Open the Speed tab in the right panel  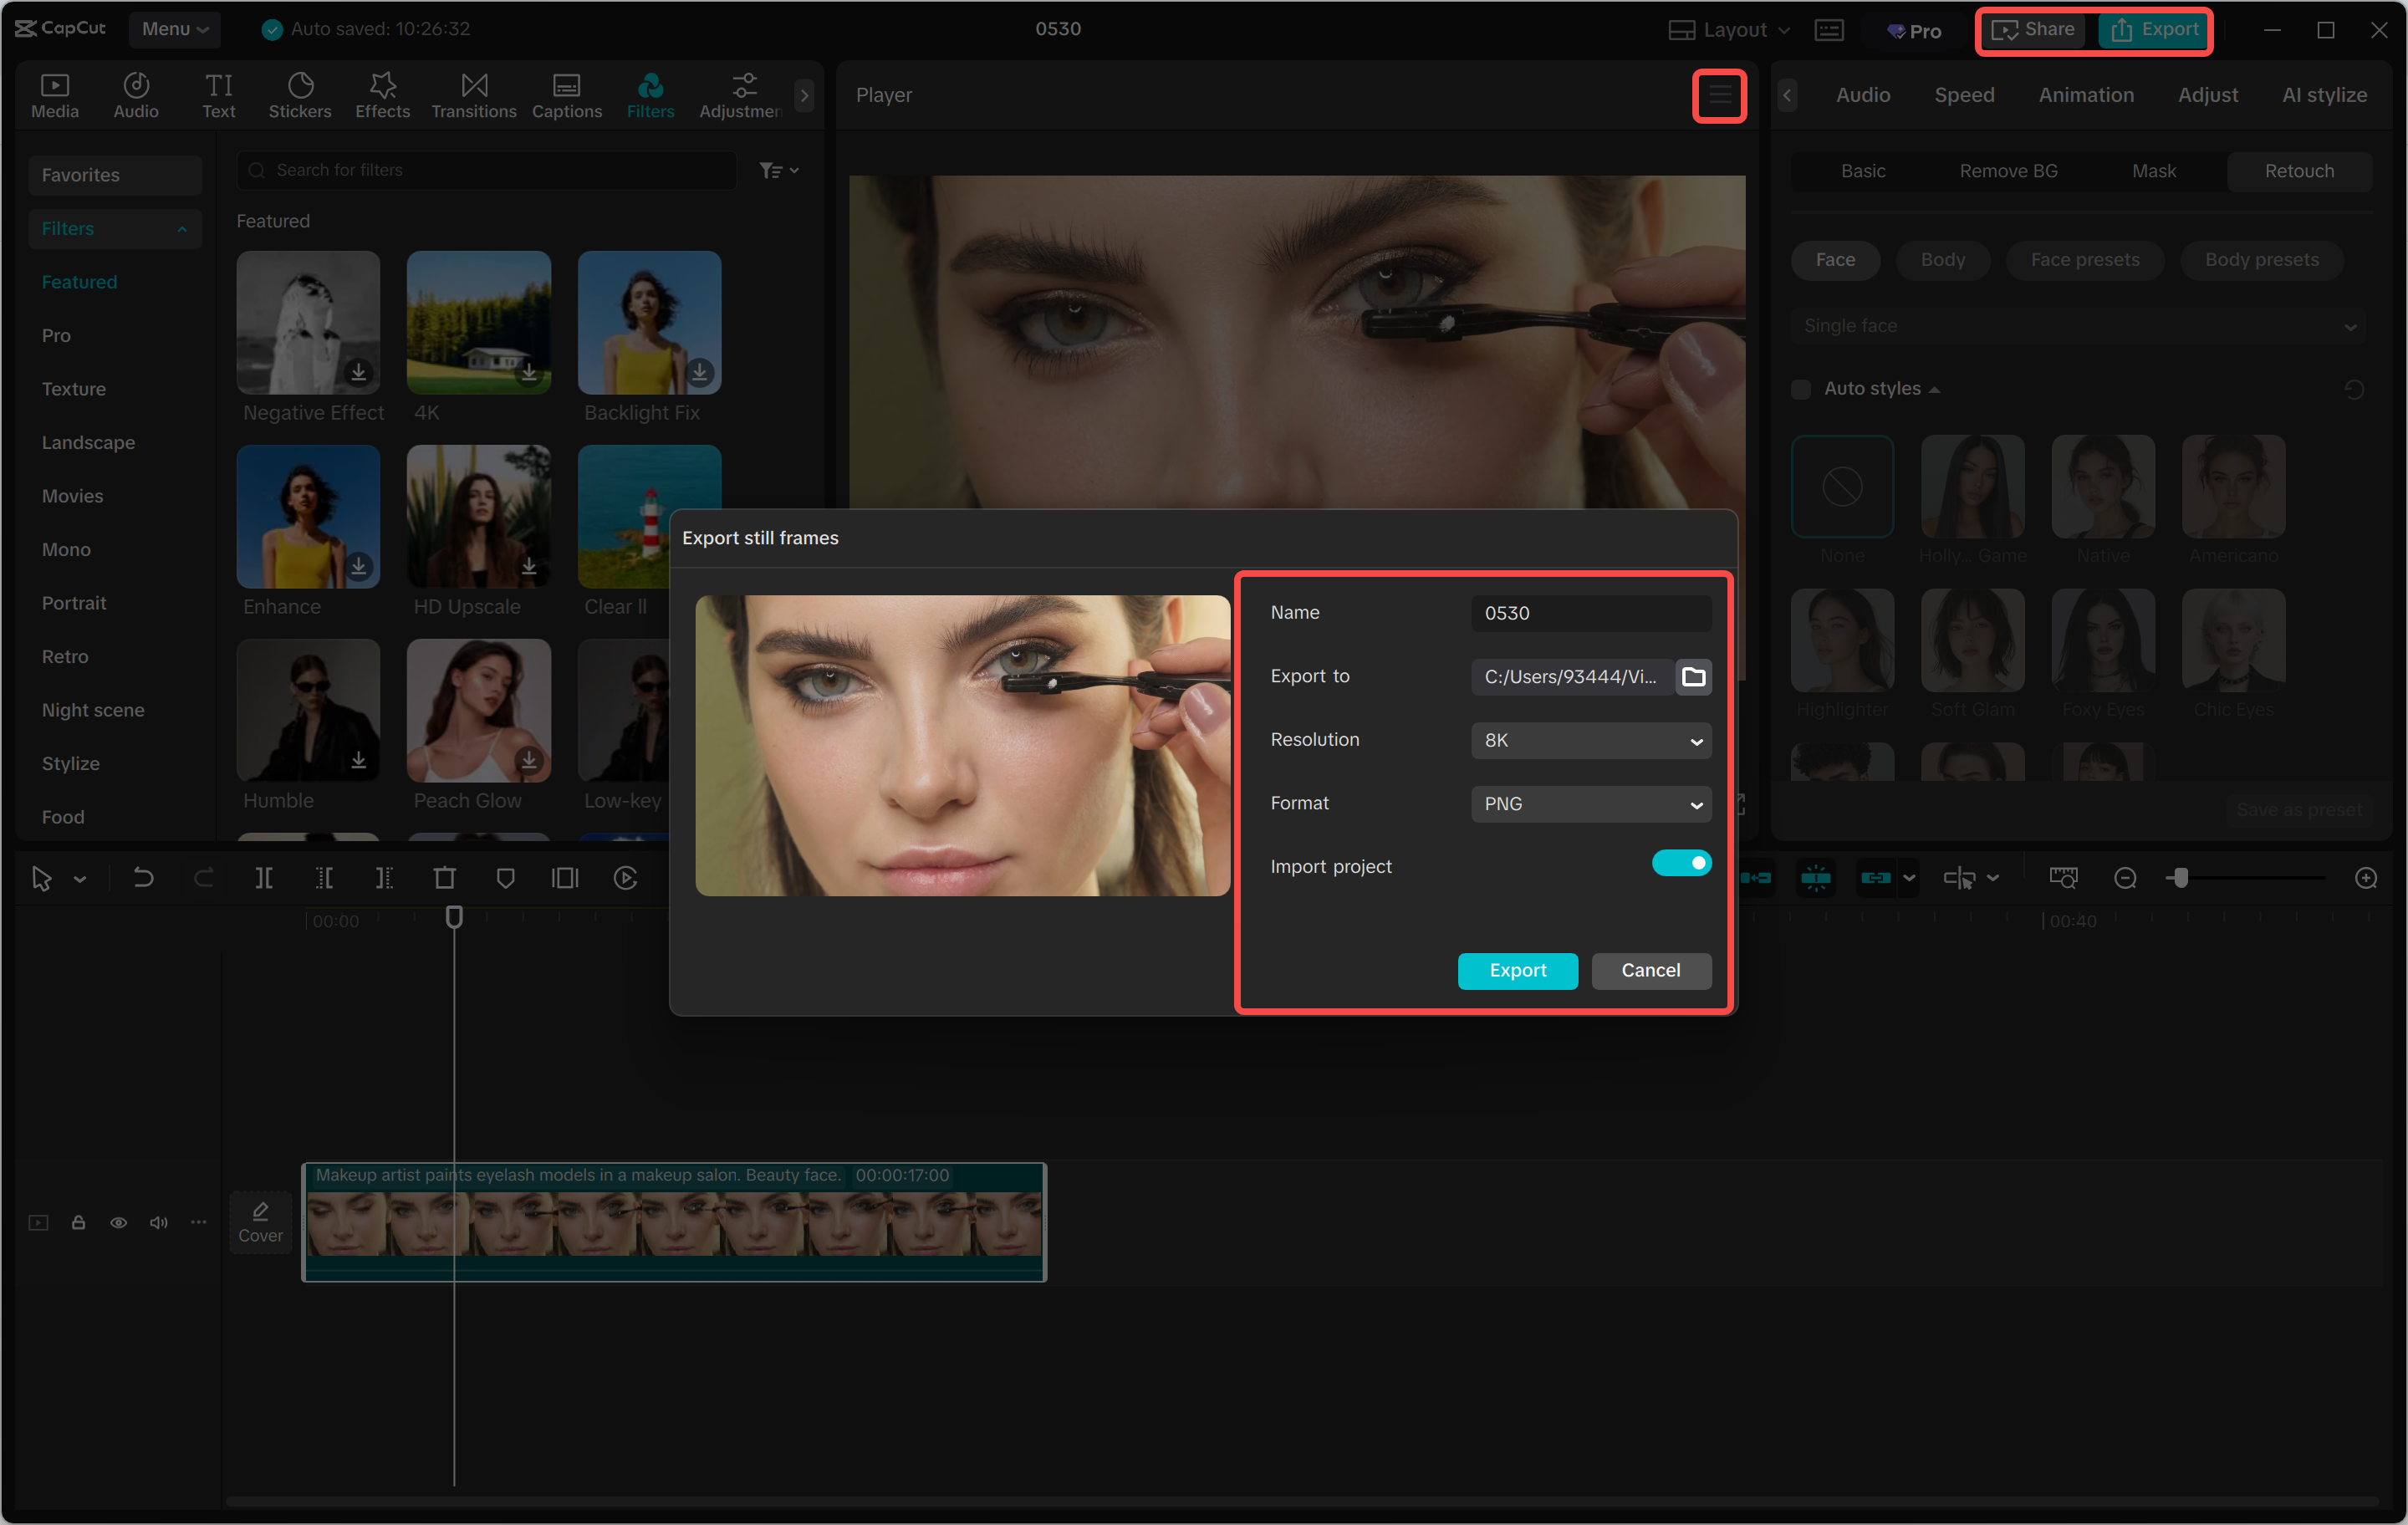click(1963, 95)
